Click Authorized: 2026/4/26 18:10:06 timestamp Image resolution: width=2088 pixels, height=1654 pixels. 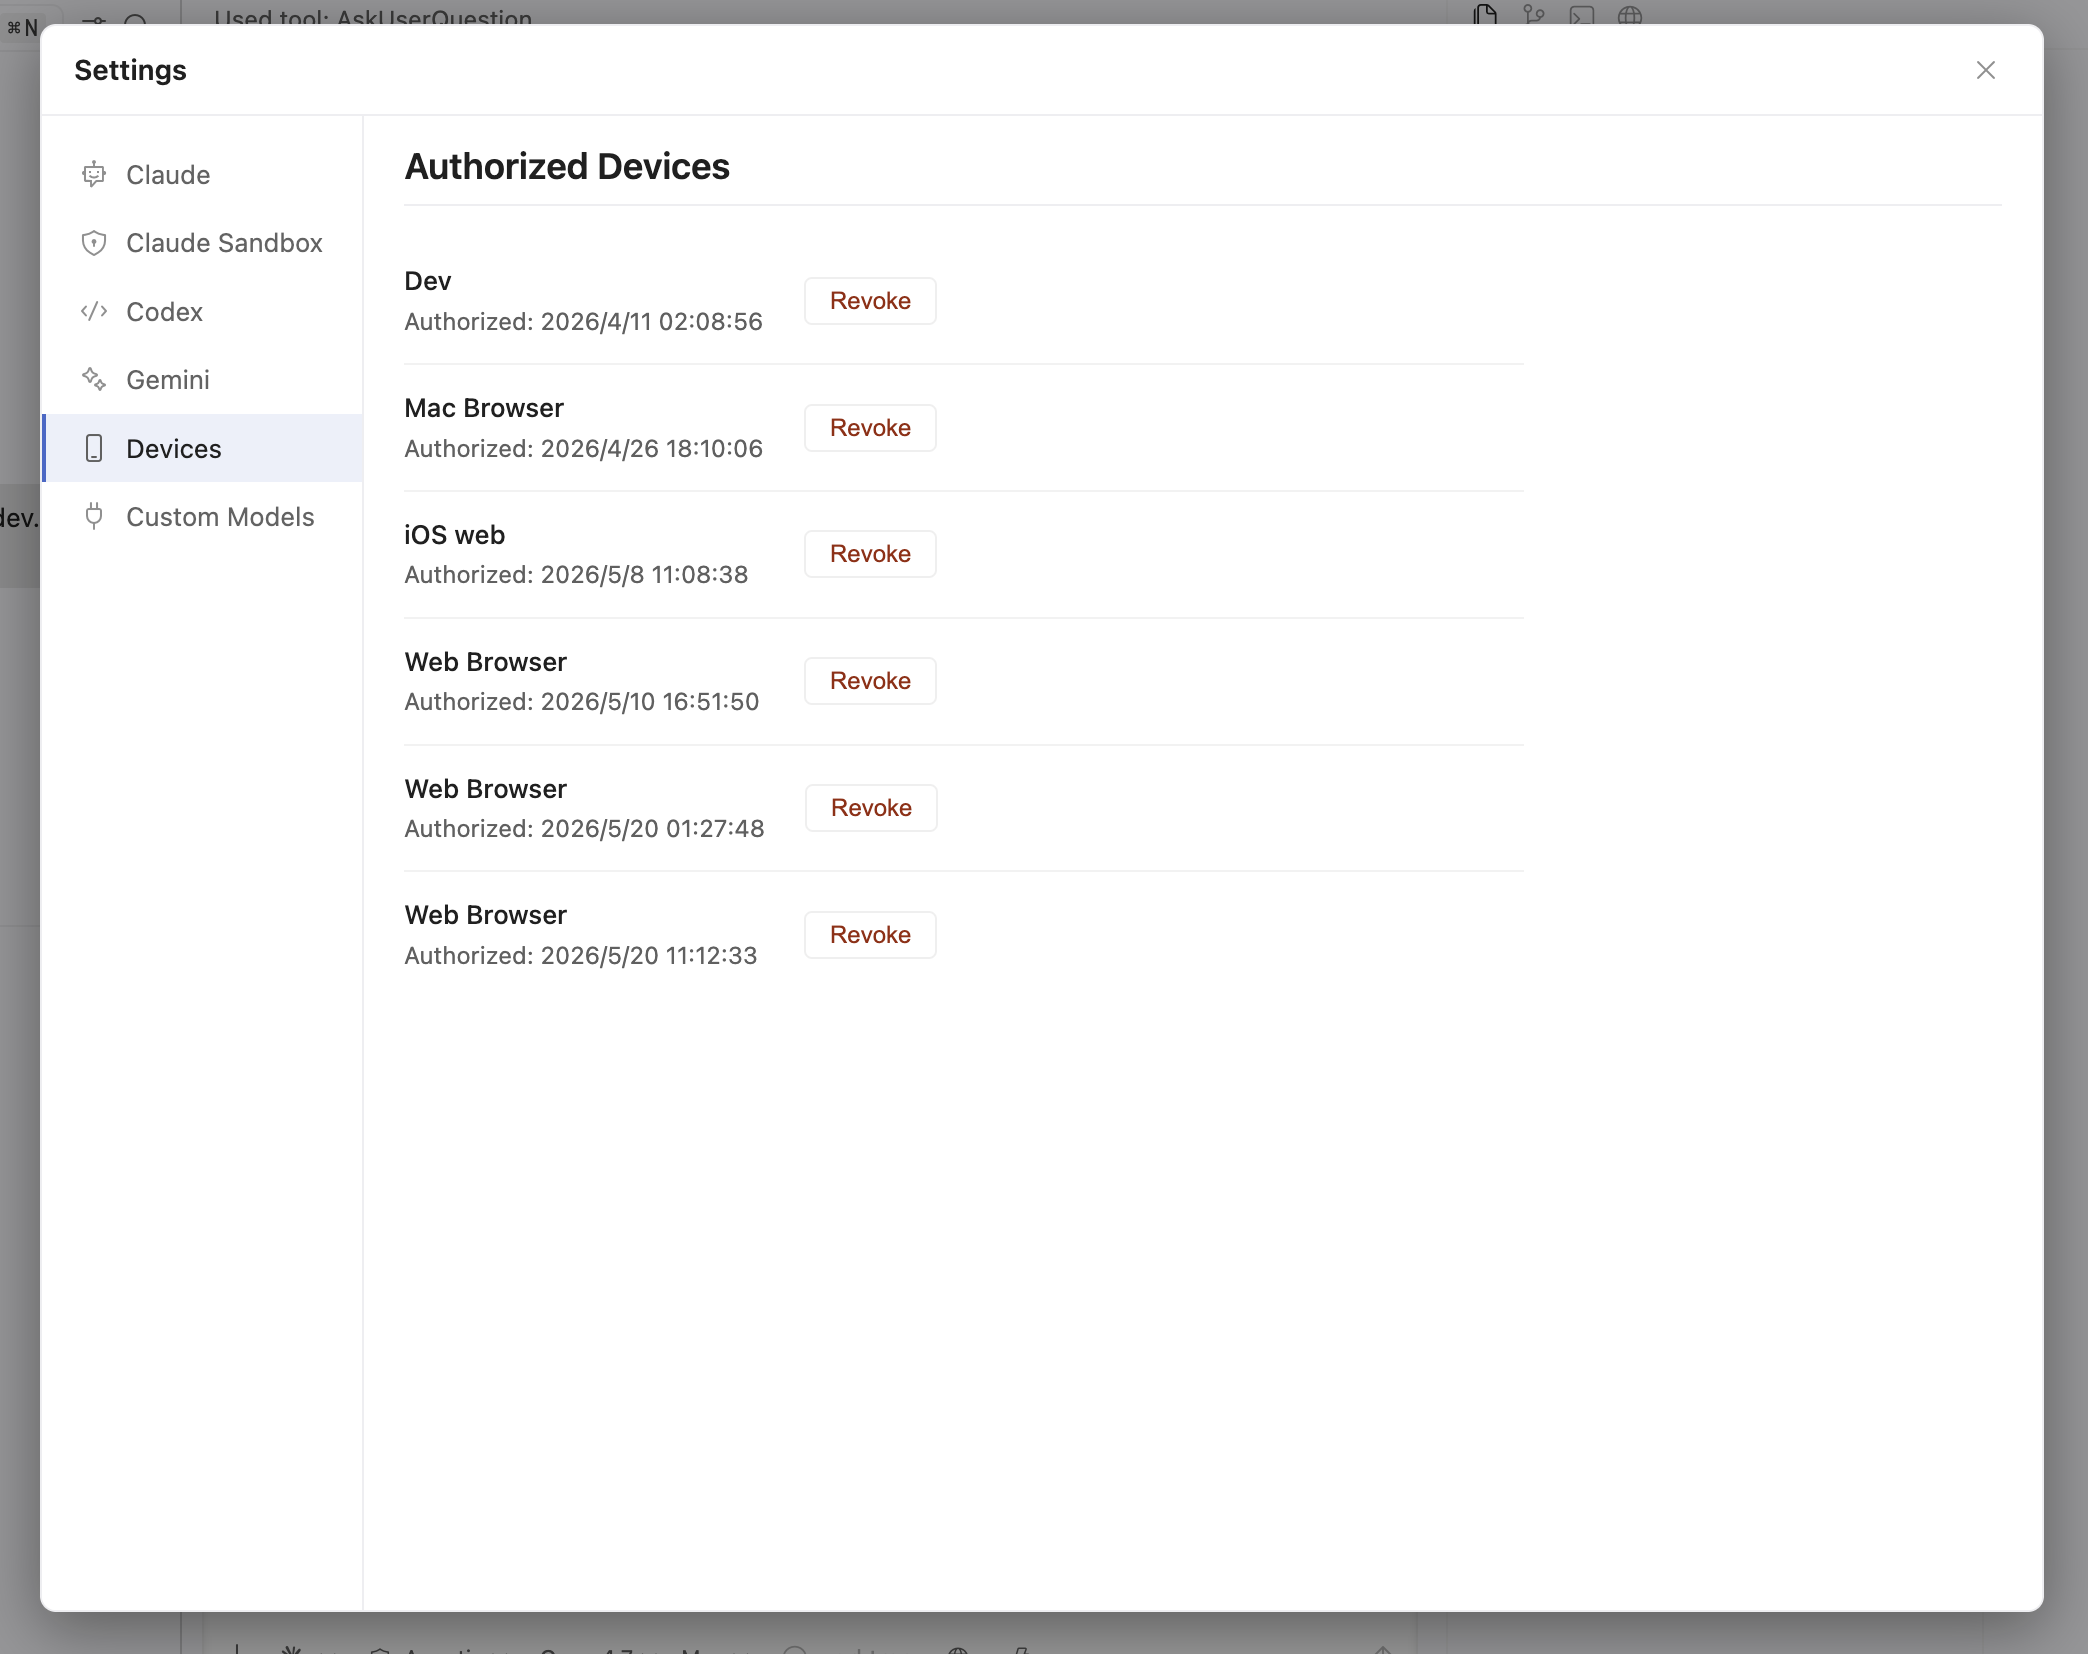point(583,449)
